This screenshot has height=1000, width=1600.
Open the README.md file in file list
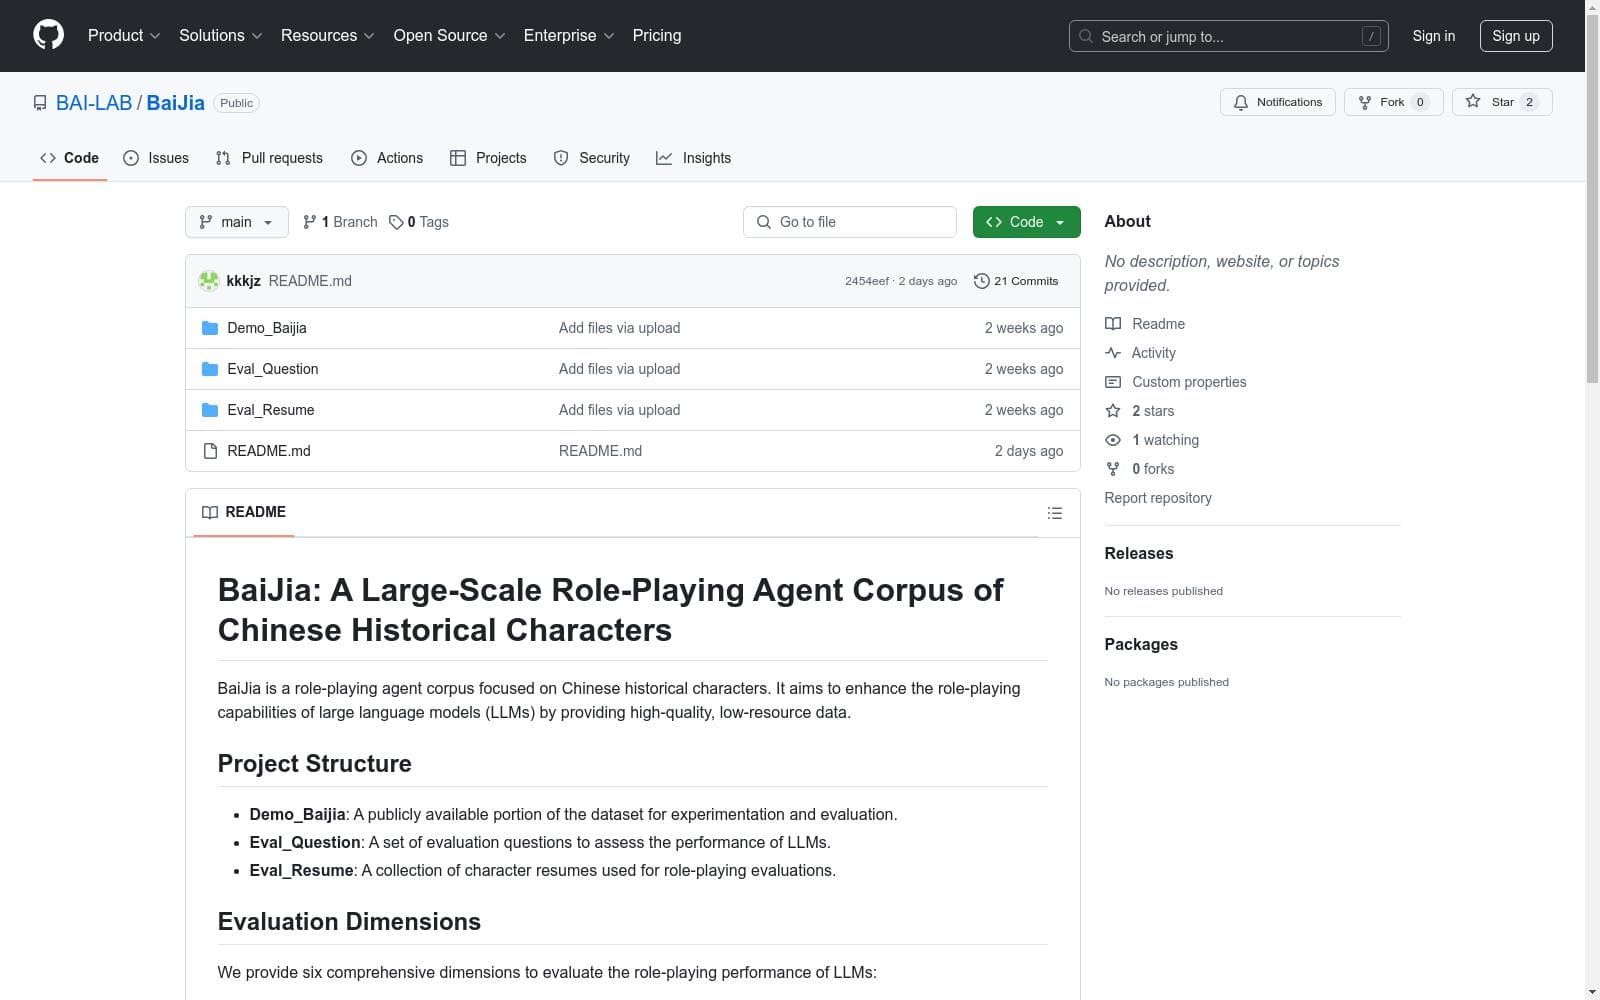tap(269, 451)
